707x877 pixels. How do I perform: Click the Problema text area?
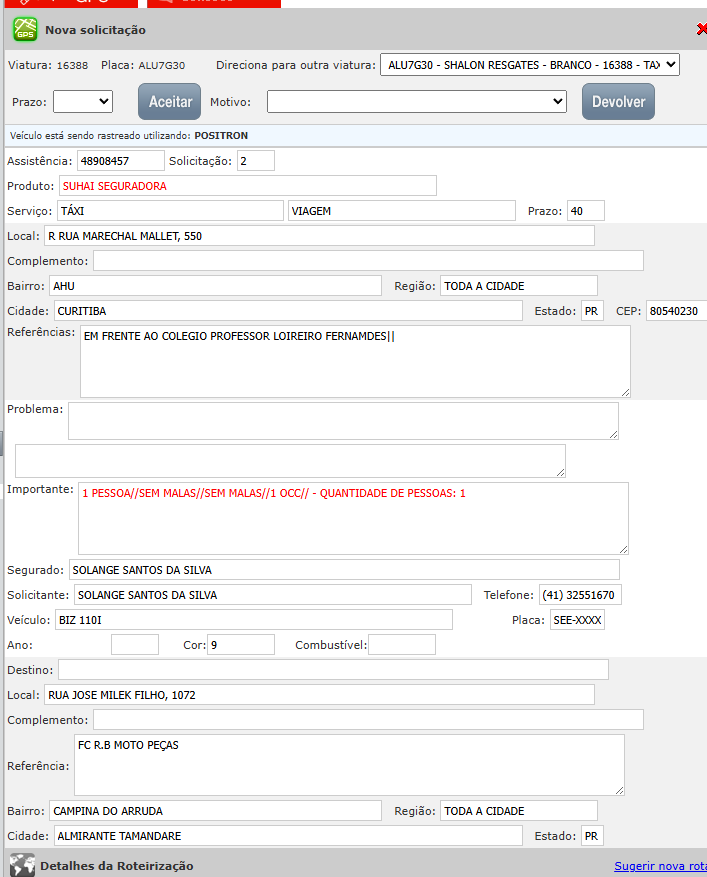point(343,421)
